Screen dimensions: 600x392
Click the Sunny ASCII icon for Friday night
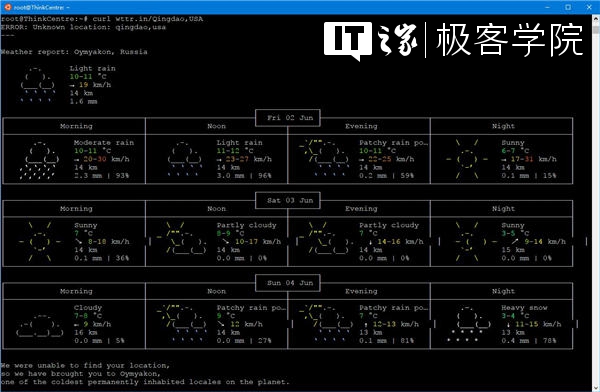[466, 159]
